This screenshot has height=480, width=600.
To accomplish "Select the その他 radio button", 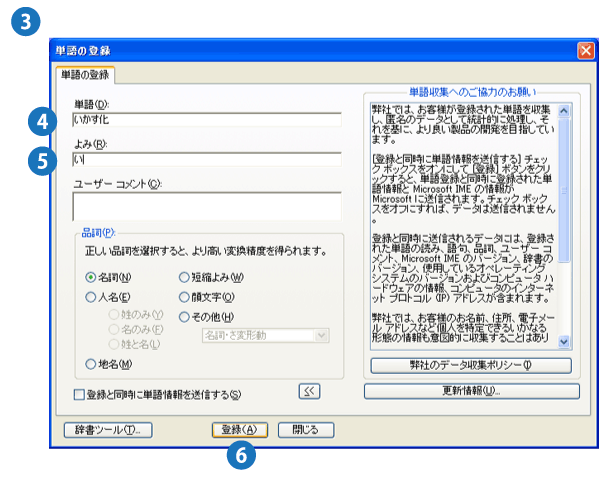I will [183, 317].
